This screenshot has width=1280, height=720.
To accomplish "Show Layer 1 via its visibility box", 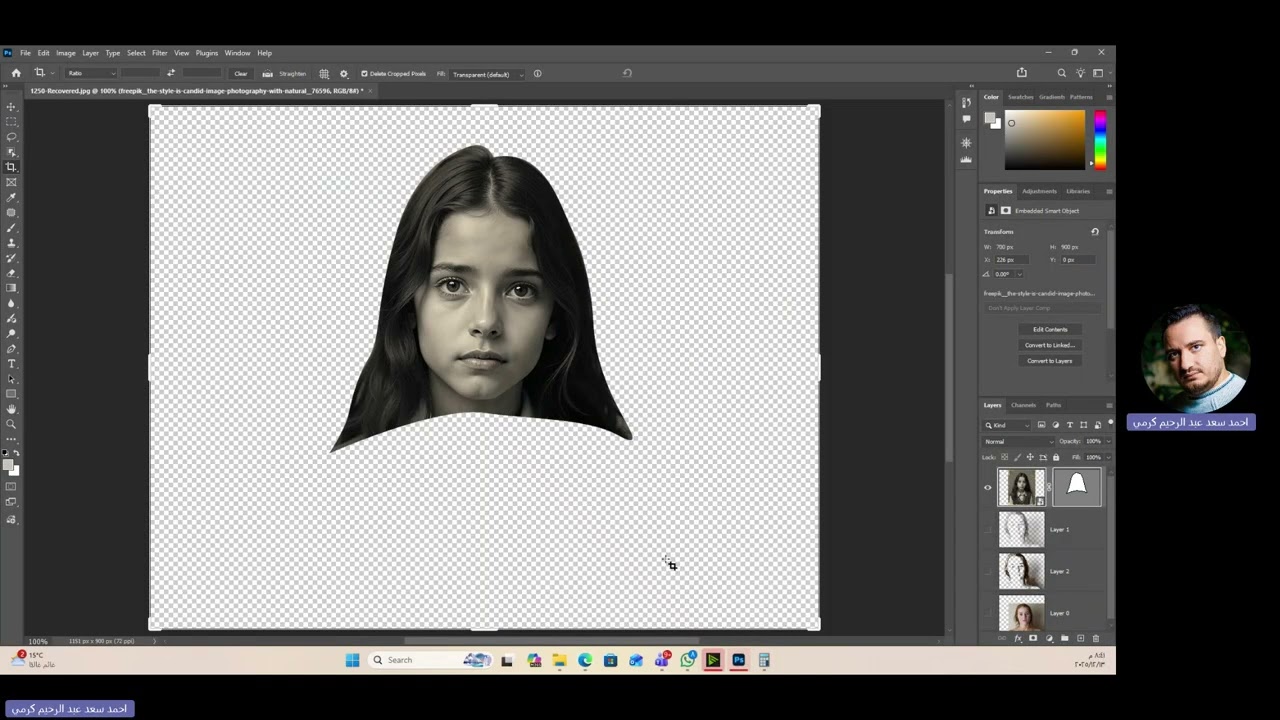I will pos(988,530).
